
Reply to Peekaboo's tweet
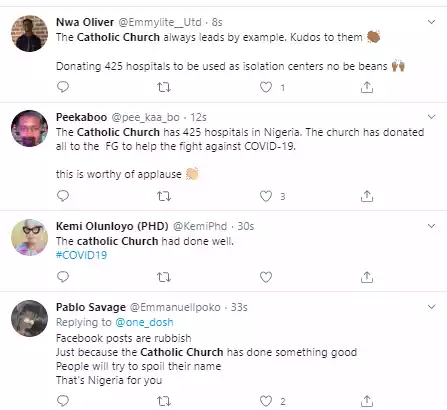tap(63, 196)
